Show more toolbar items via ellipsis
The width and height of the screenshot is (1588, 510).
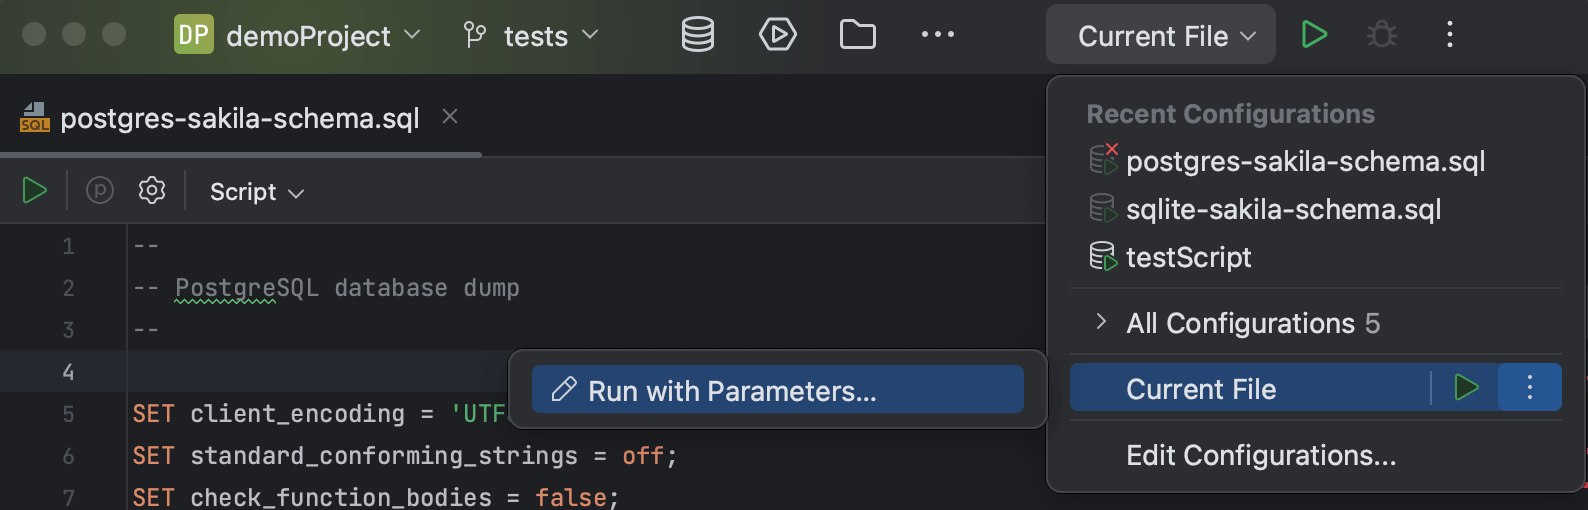937,35
